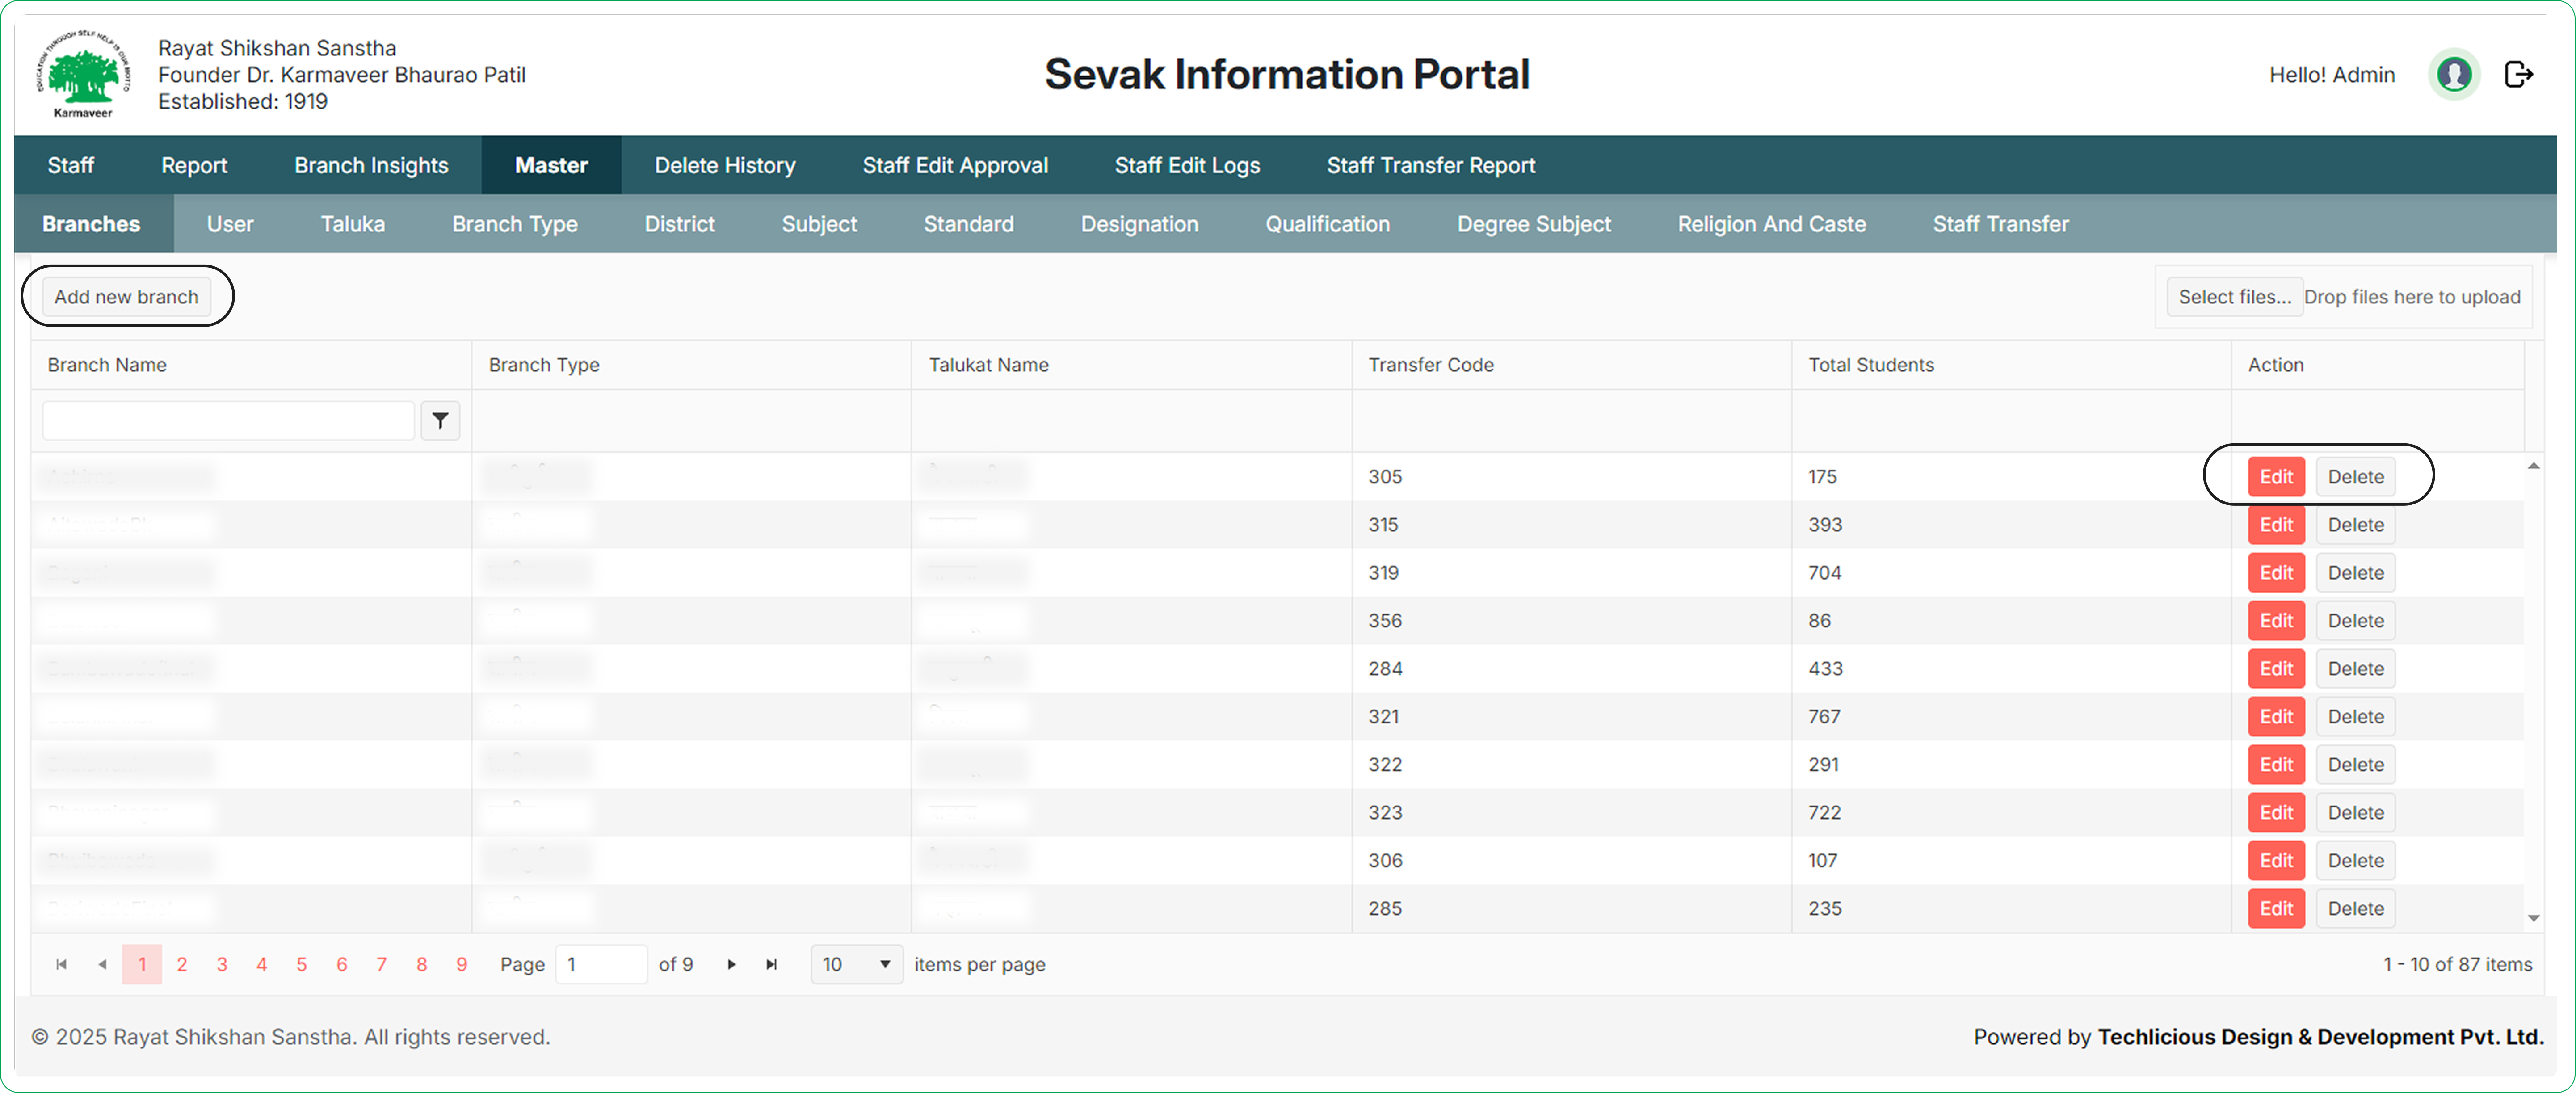Edit the branch with transfer code 356
Viewport: 2576px width, 1093px height.
(2276, 621)
